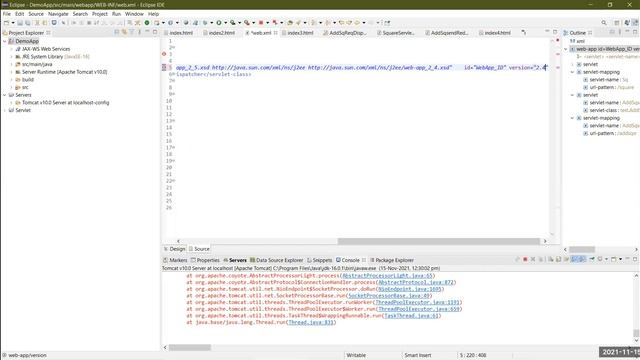Open TaskThread.java:61 stack trace link
The height and width of the screenshot is (360, 640).
coord(411,316)
